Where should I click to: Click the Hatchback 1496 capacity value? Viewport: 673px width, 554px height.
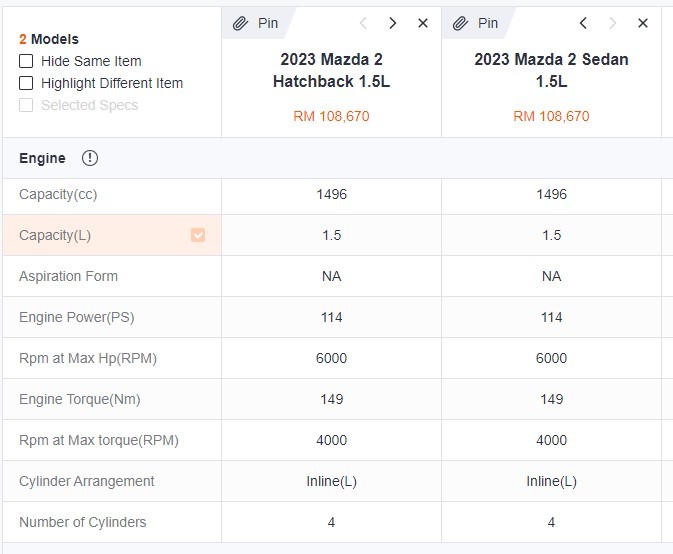tap(331, 194)
